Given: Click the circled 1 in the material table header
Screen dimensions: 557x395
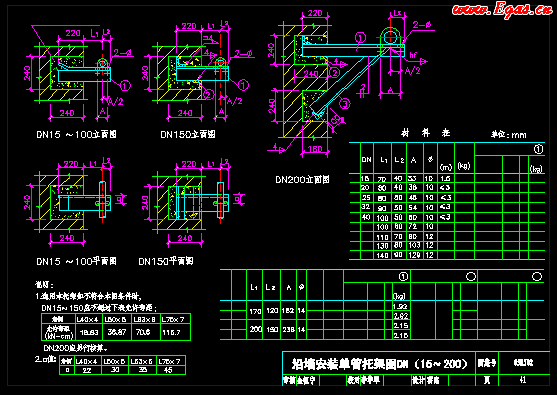Looking at the screenshot, I should click(539, 150).
